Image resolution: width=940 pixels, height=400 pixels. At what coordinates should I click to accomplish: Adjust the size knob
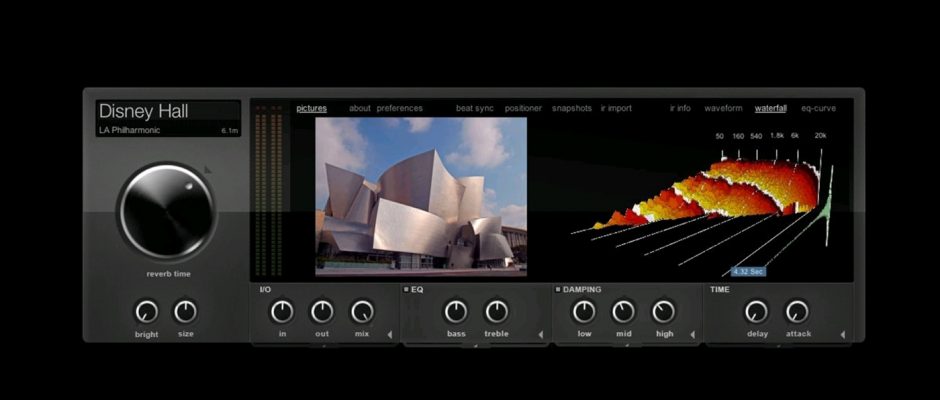pos(185,312)
